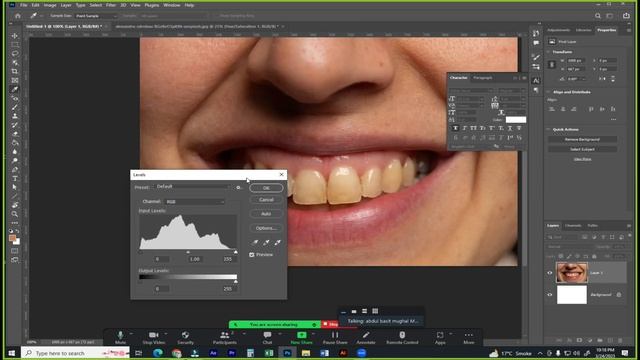Image resolution: width=640 pixels, height=360 pixels.
Task: Sample white point eyedropper in Levels dialog
Action: (278, 242)
